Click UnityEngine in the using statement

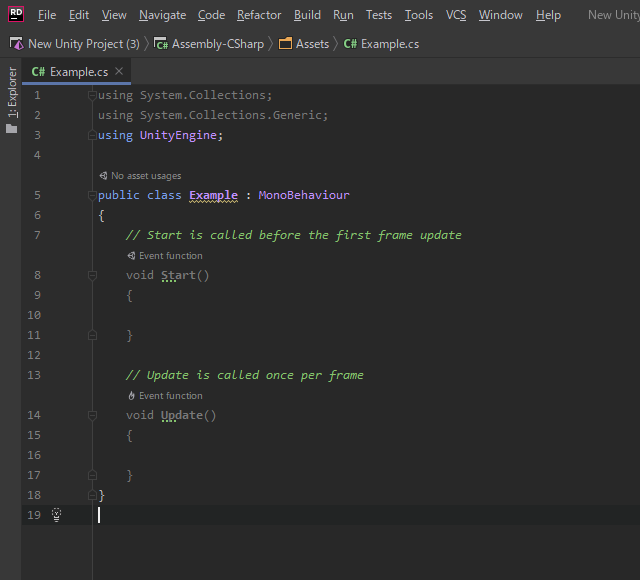pyautogui.click(x=178, y=135)
